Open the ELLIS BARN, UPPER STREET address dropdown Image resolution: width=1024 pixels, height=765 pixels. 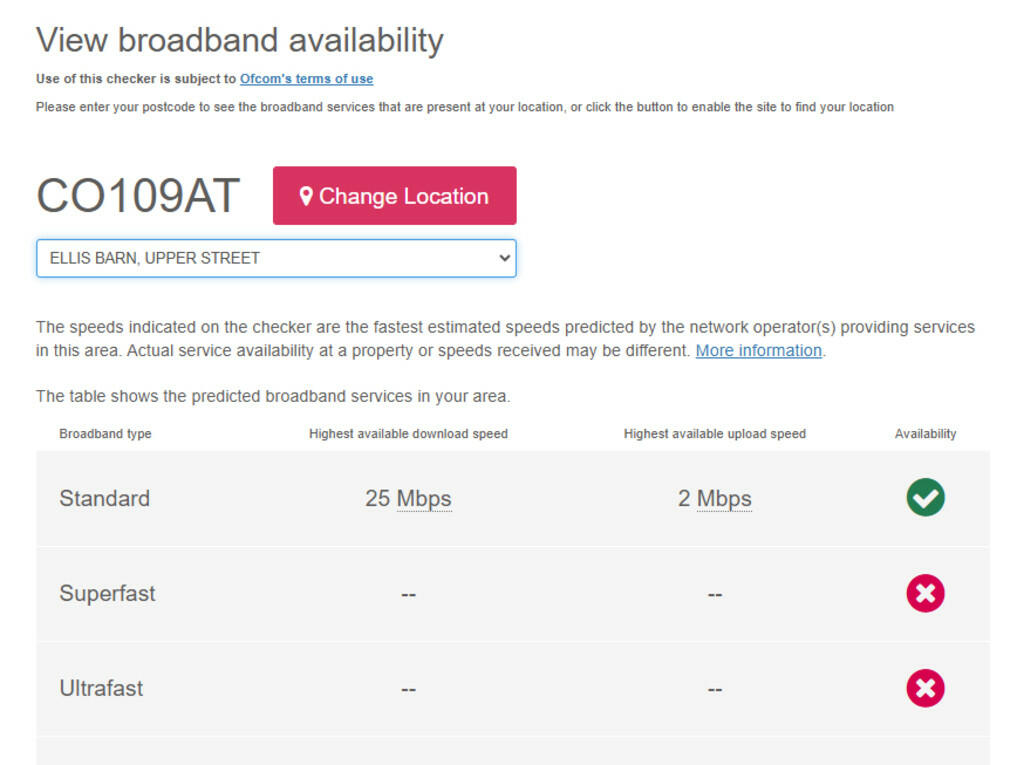(276, 258)
